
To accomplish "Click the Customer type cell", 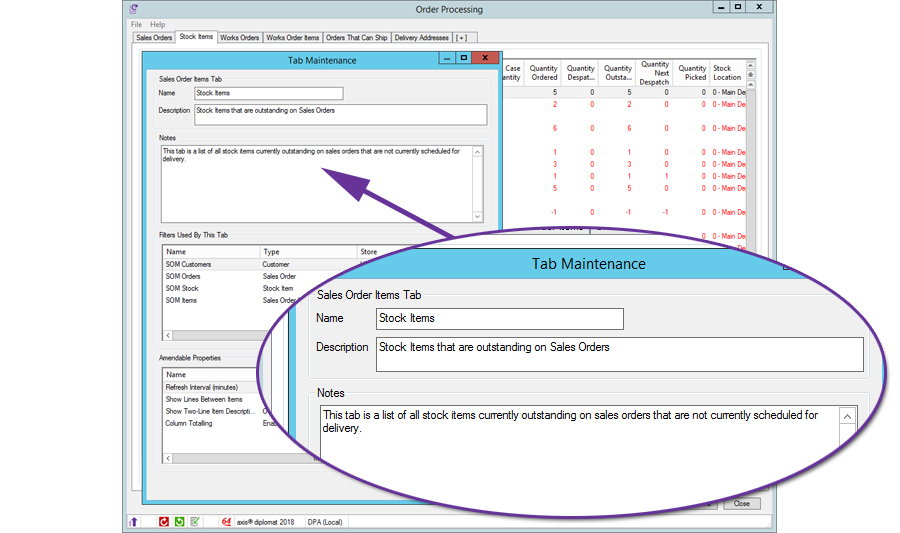I will 276,264.
